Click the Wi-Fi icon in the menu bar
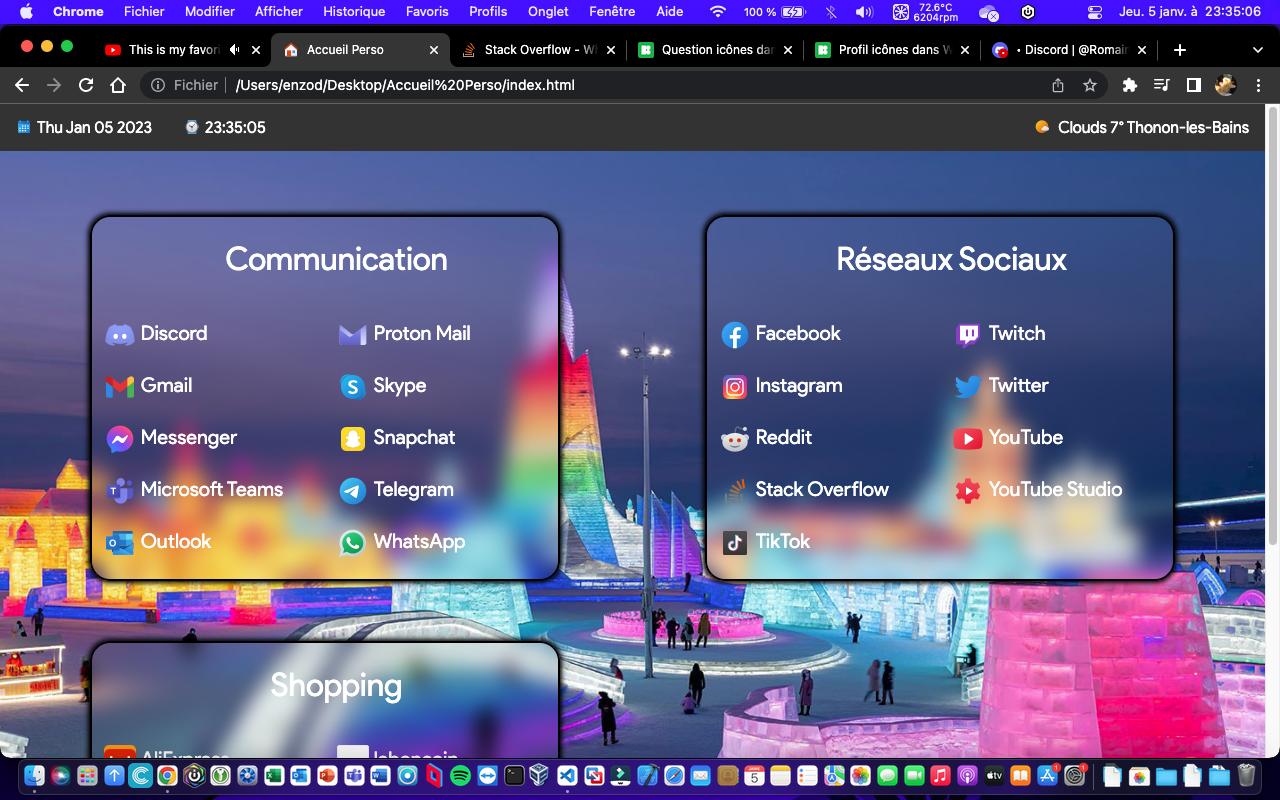1280x800 pixels. [718, 12]
